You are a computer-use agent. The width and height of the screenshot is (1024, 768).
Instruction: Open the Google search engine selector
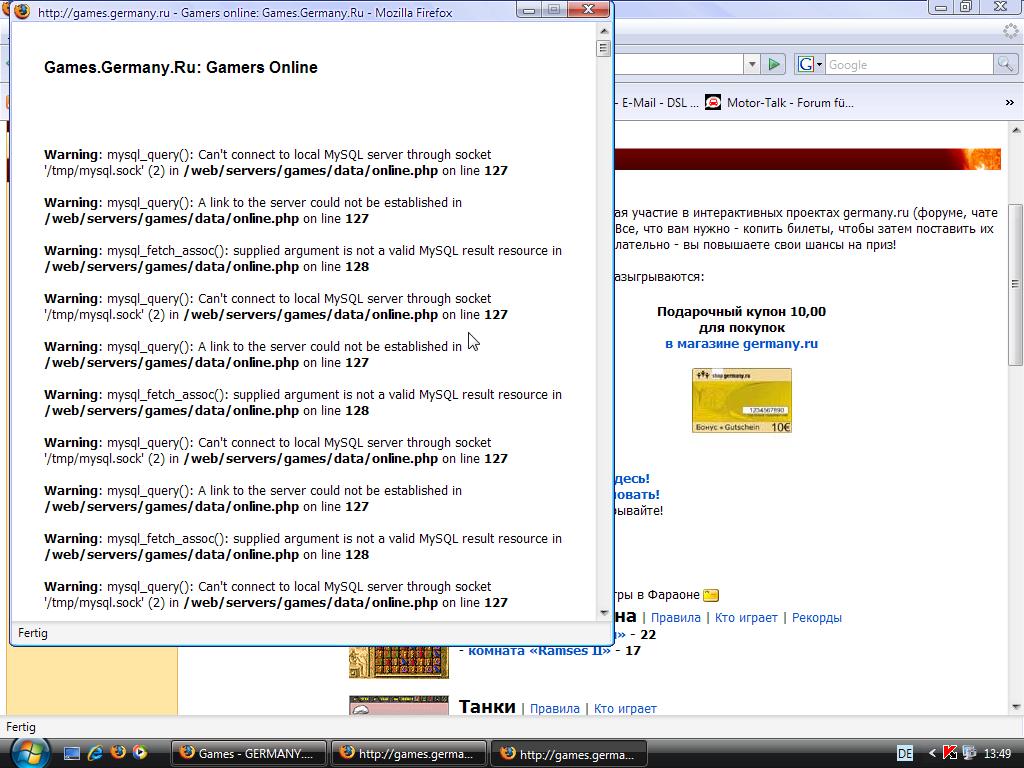(810, 64)
